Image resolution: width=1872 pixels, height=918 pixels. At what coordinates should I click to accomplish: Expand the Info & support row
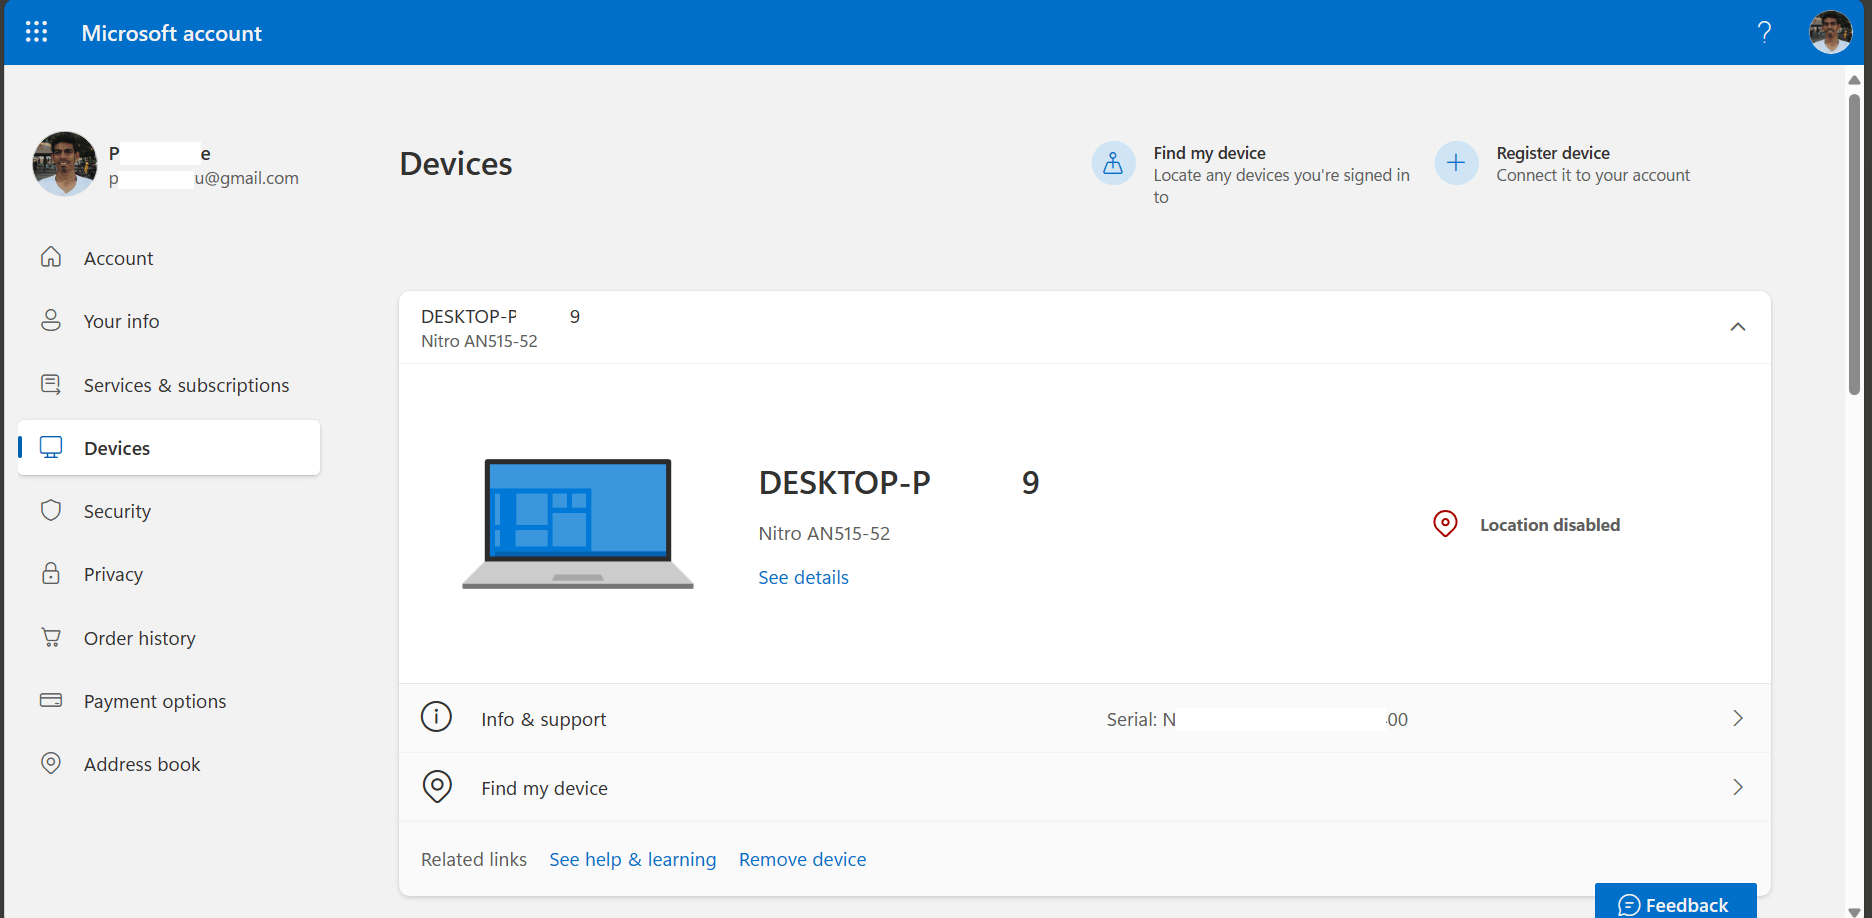point(1737,718)
